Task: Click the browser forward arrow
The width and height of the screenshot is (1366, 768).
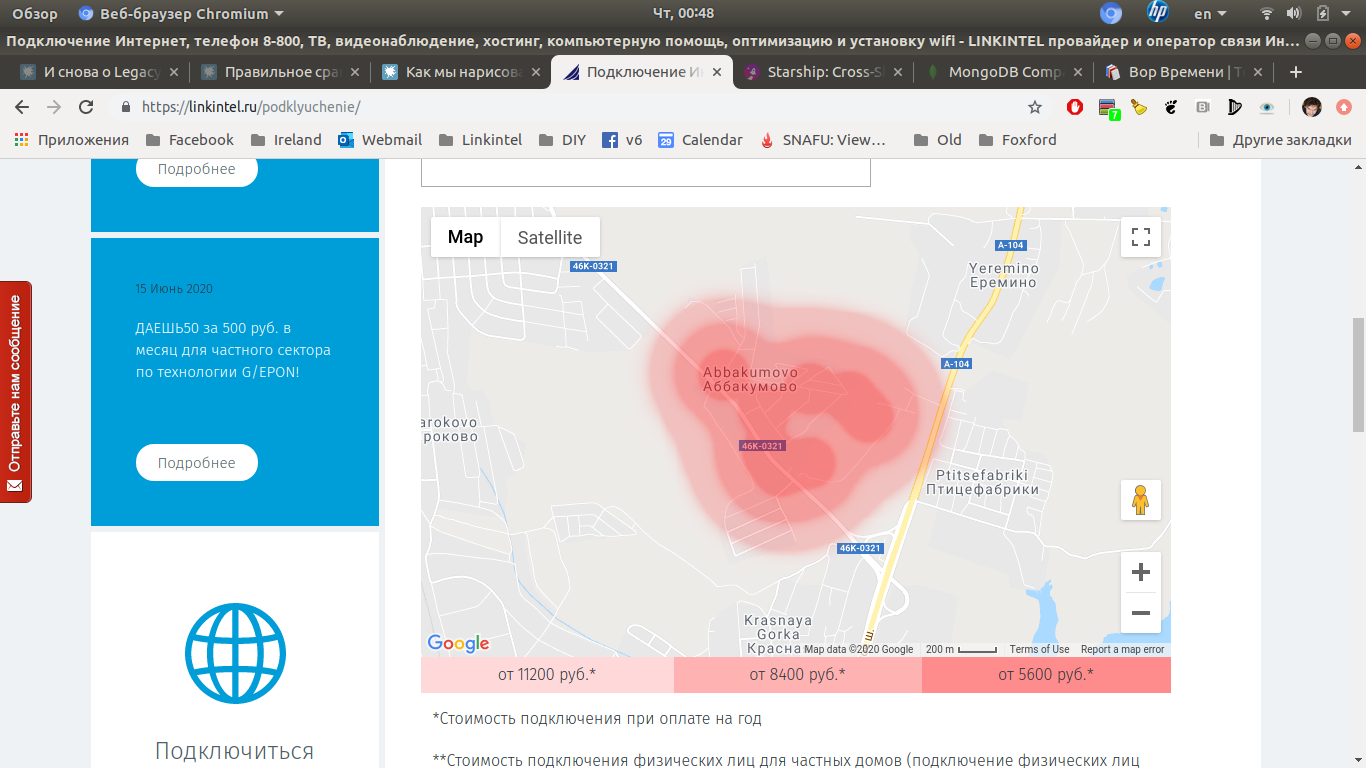Action: tap(54, 107)
